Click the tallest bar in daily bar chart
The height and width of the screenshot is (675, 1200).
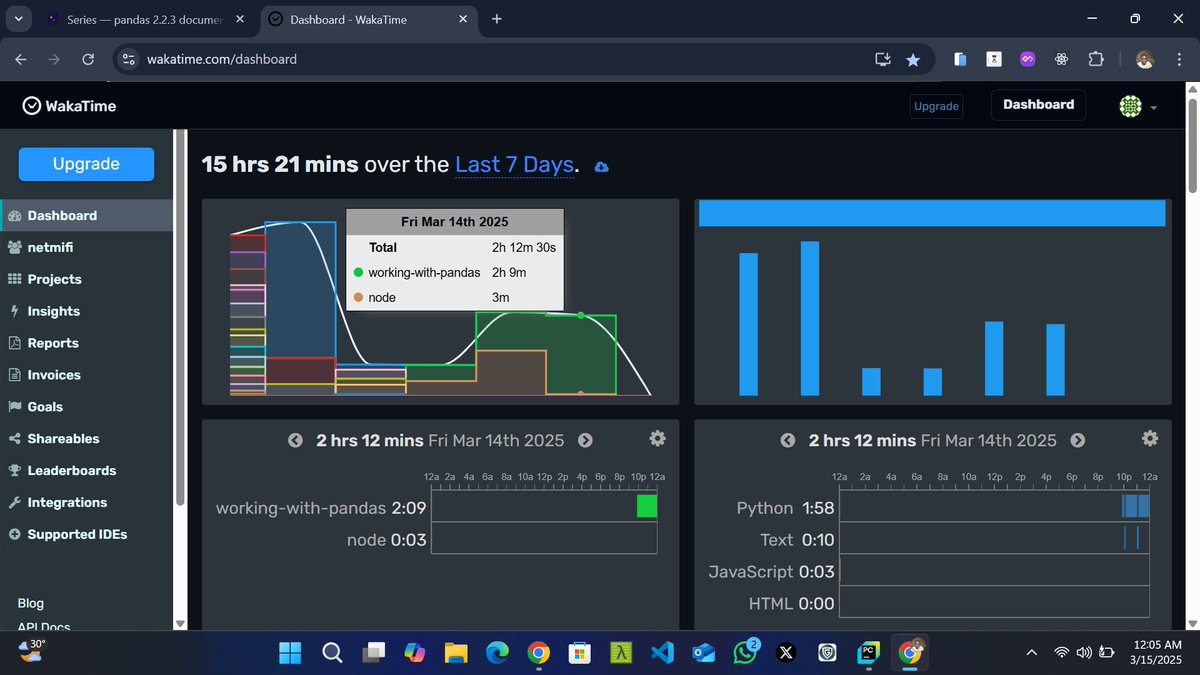coord(810,318)
